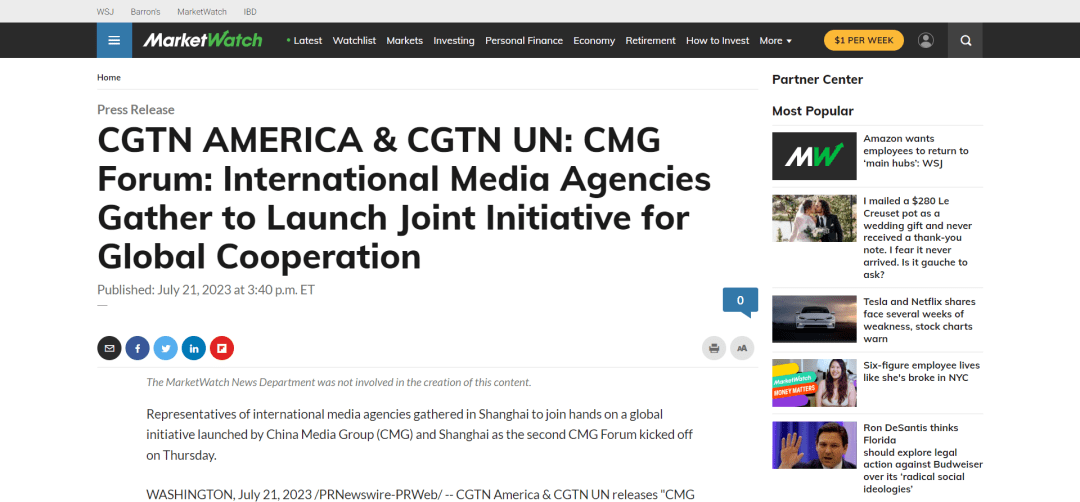Open the user profile icon
The width and height of the screenshot is (1080, 502).
click(926, 40)
